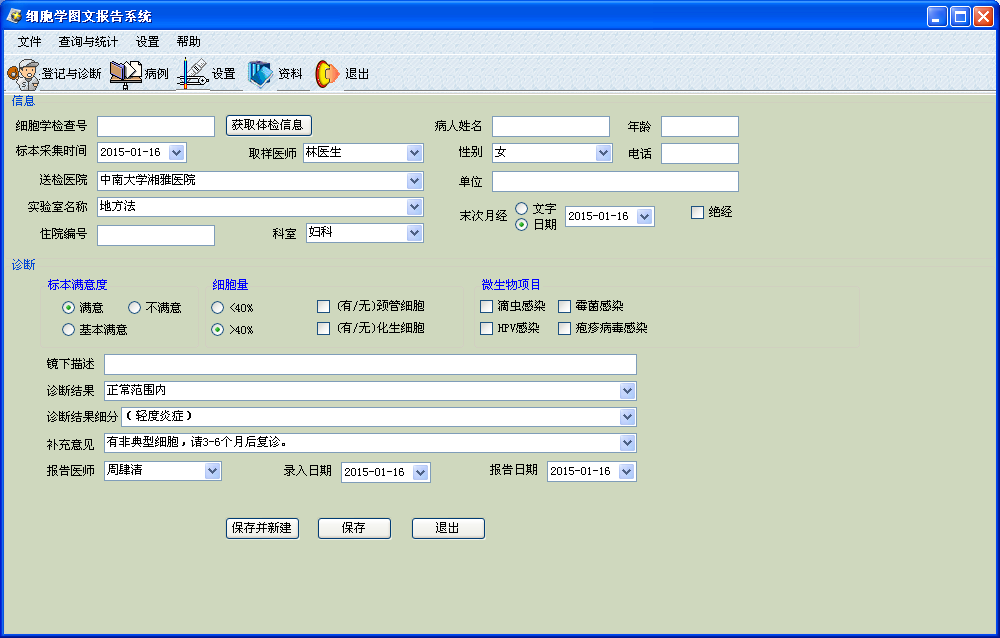This screenshot has width=1000, height=638.
Task: Maximize the application window
Action: pos(960,16)
